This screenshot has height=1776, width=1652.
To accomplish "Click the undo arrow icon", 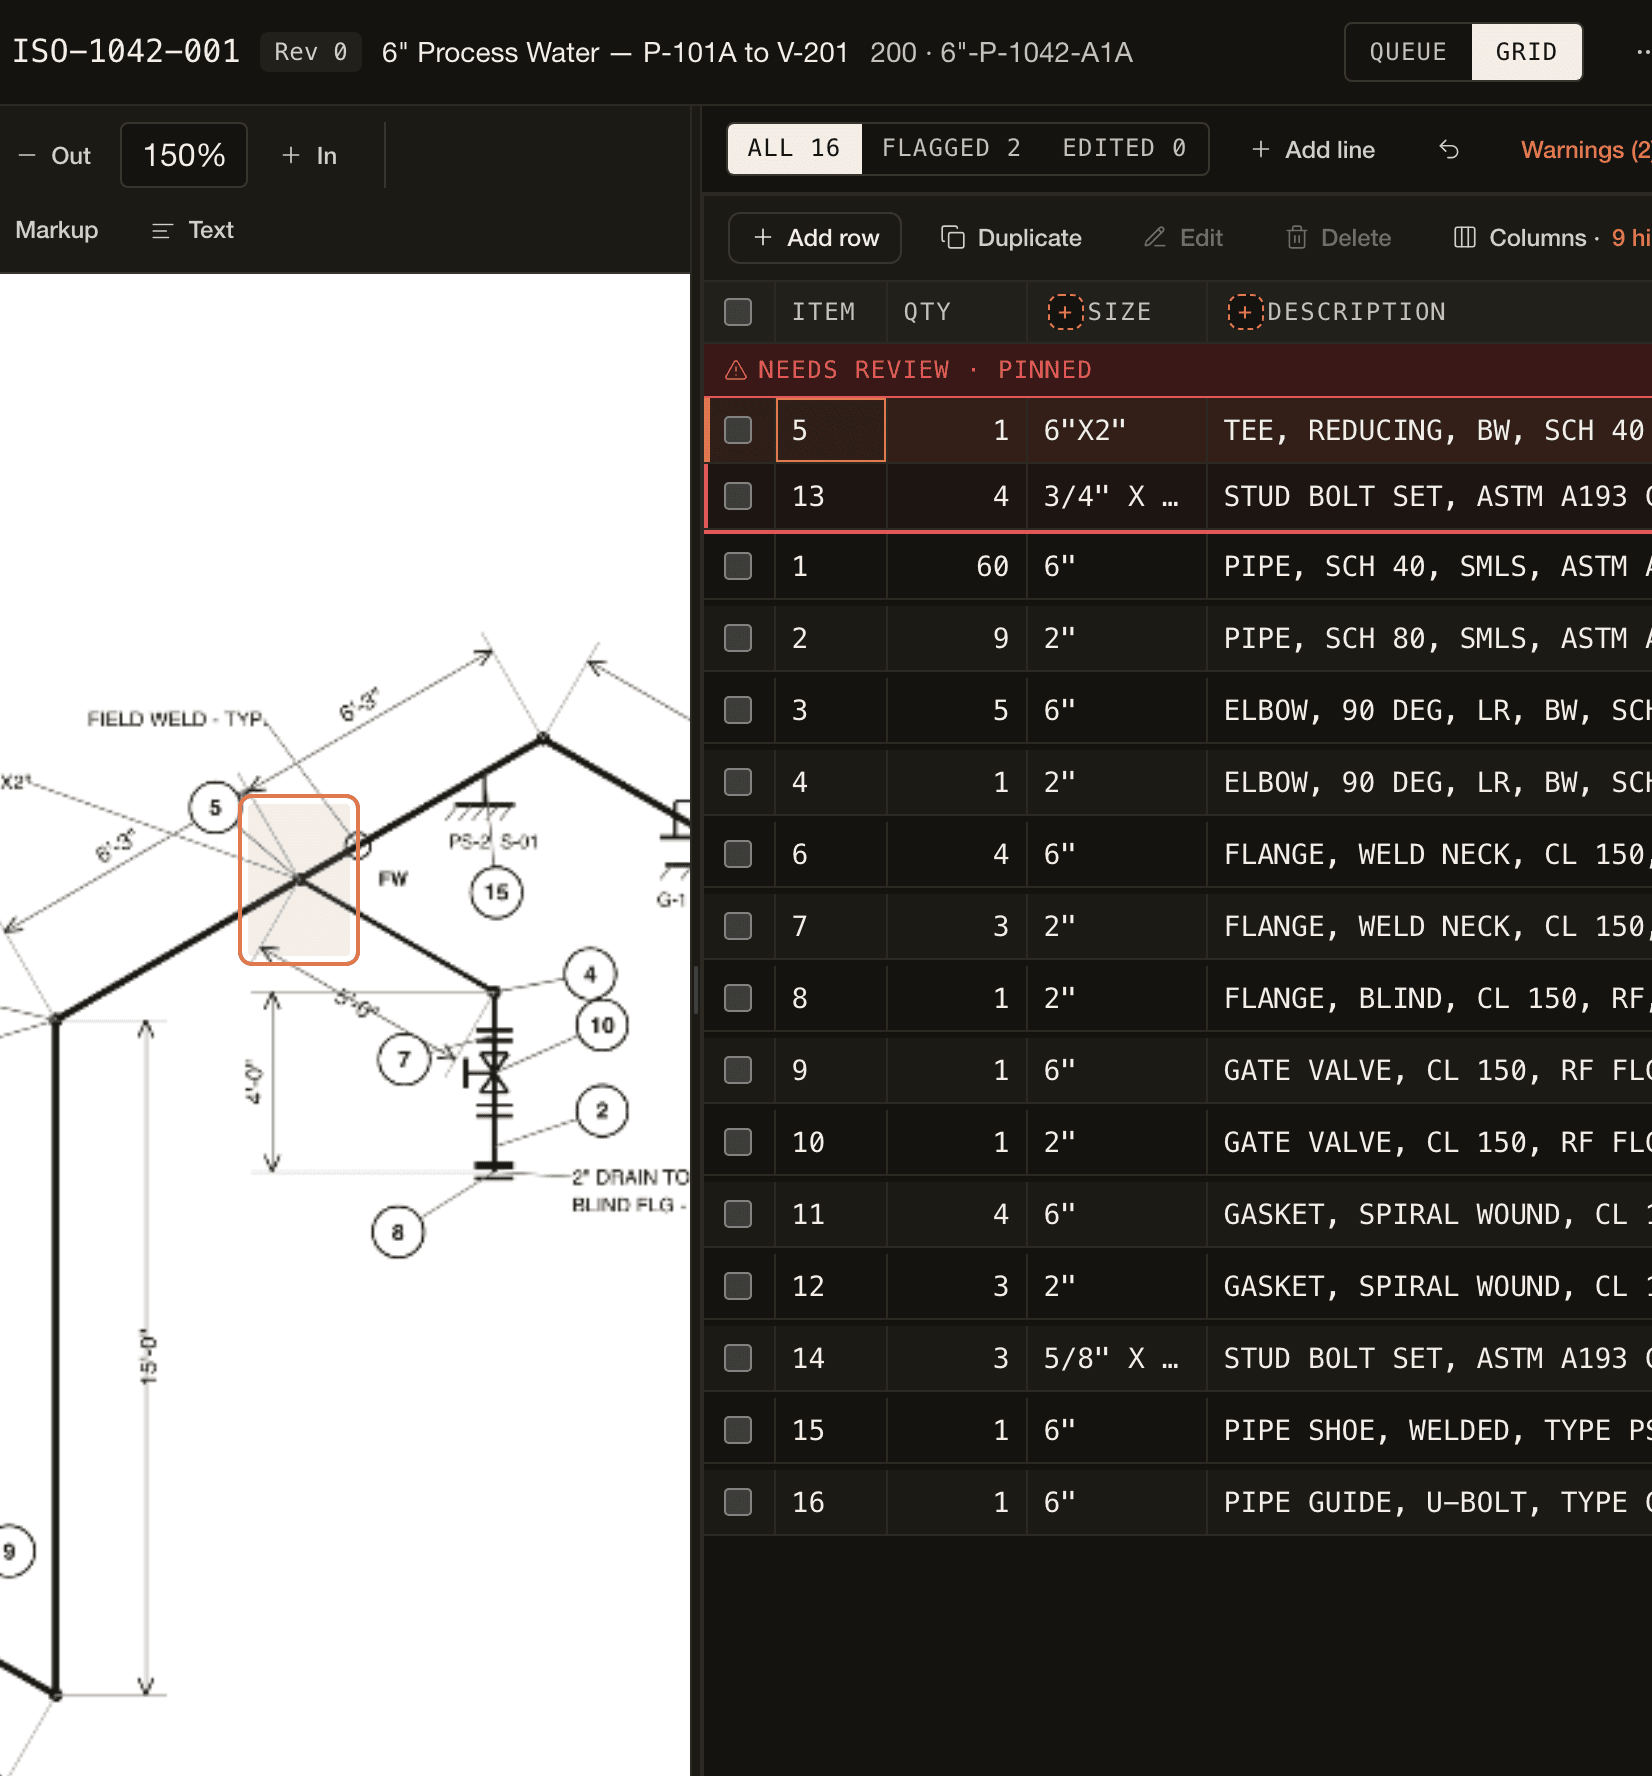I will (1448, 150).
